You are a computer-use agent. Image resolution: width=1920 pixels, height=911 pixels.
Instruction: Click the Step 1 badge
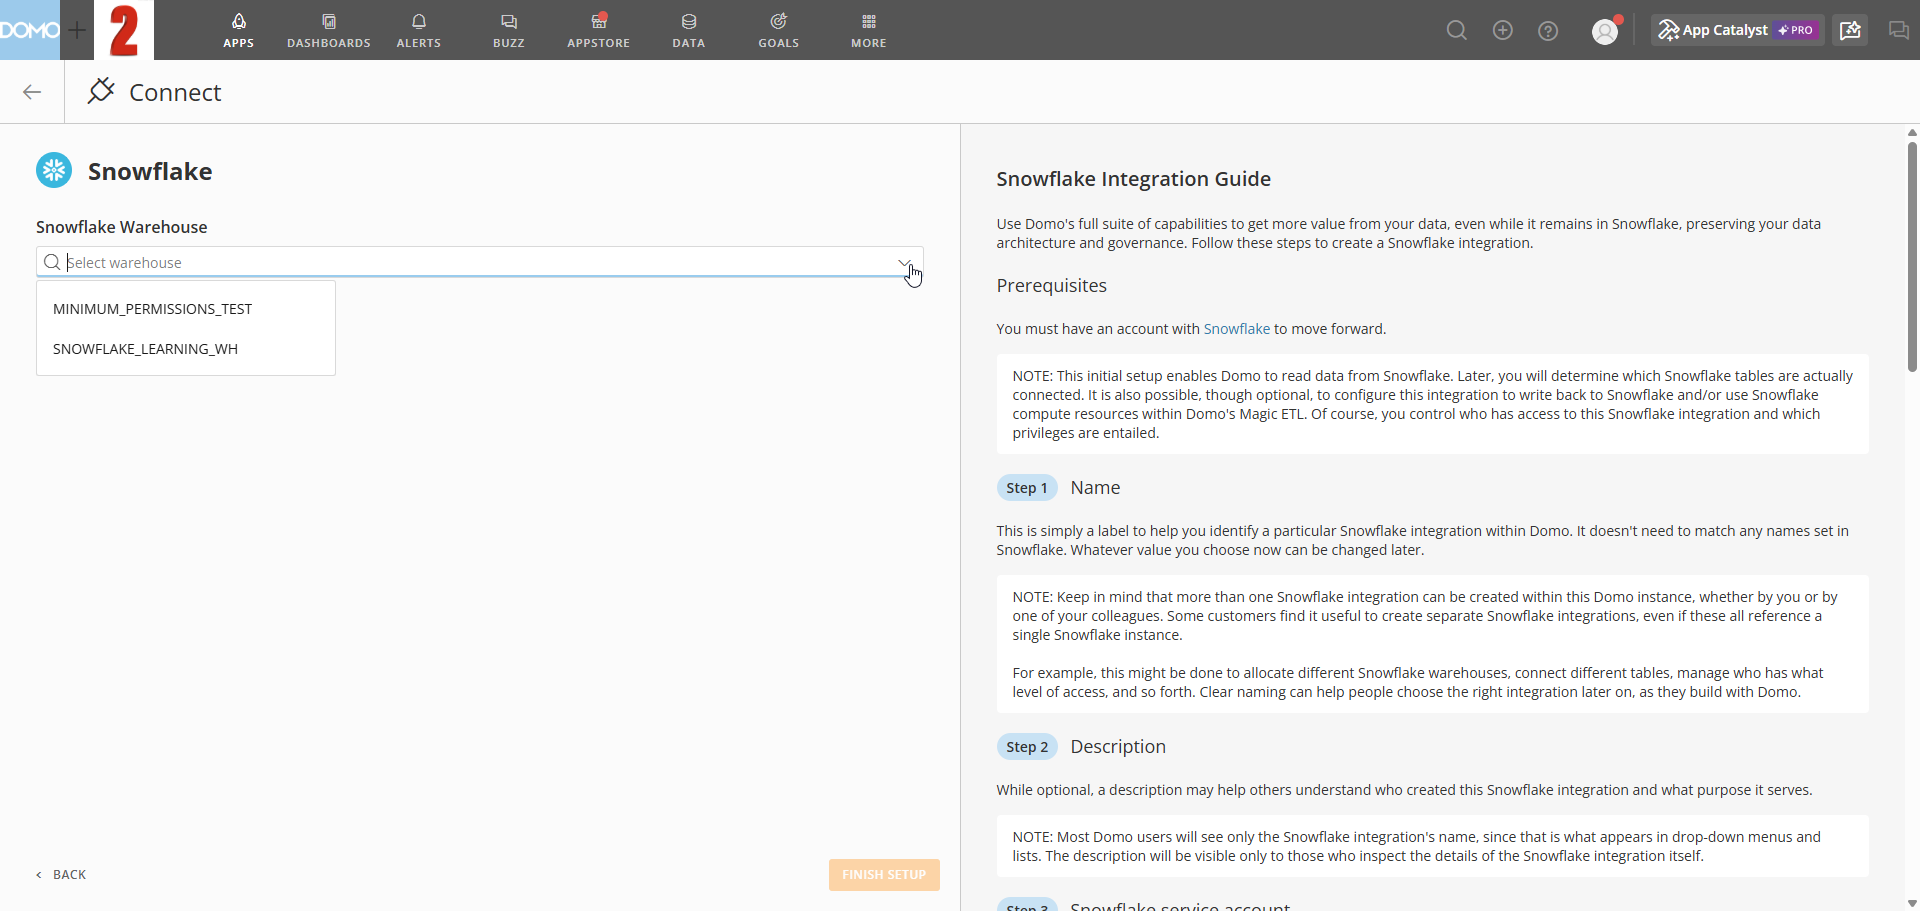click(x=1027, y=488)
